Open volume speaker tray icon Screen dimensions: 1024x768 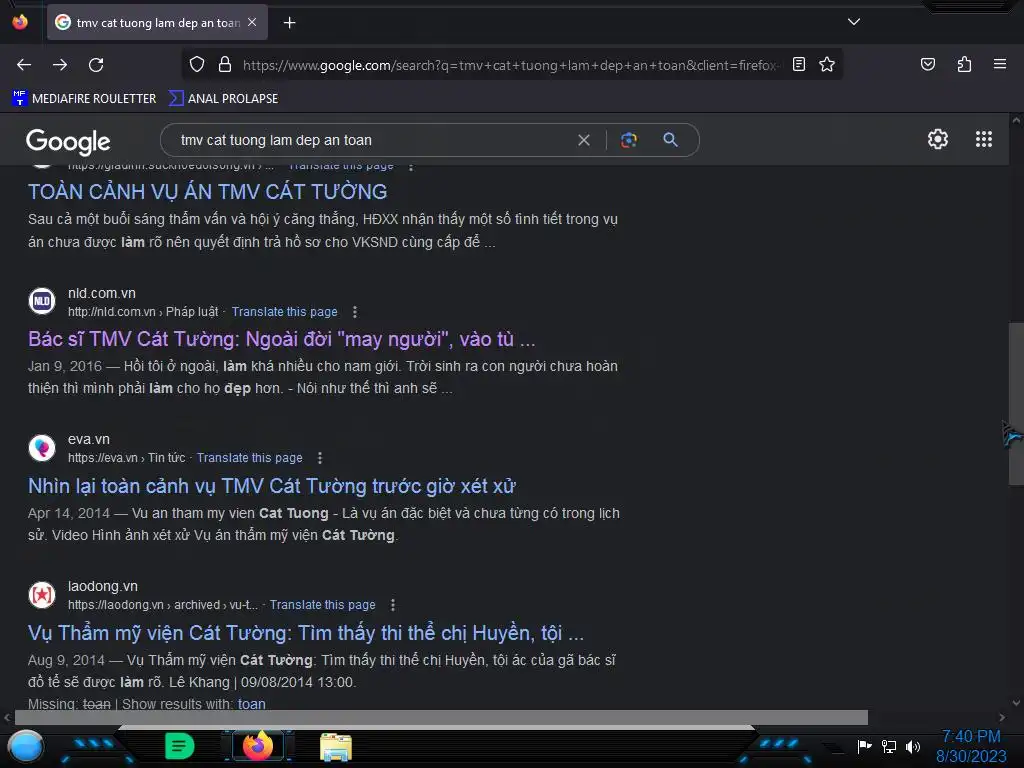click(x=912, y=746)
